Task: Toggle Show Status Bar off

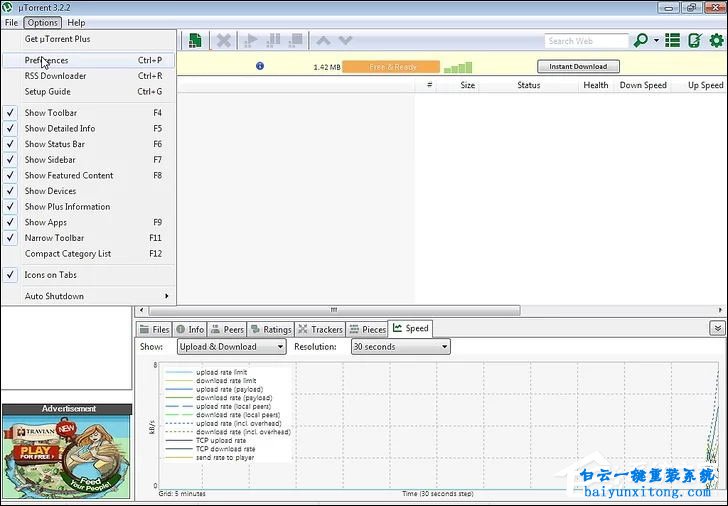Action: click(x=54, y=144)
